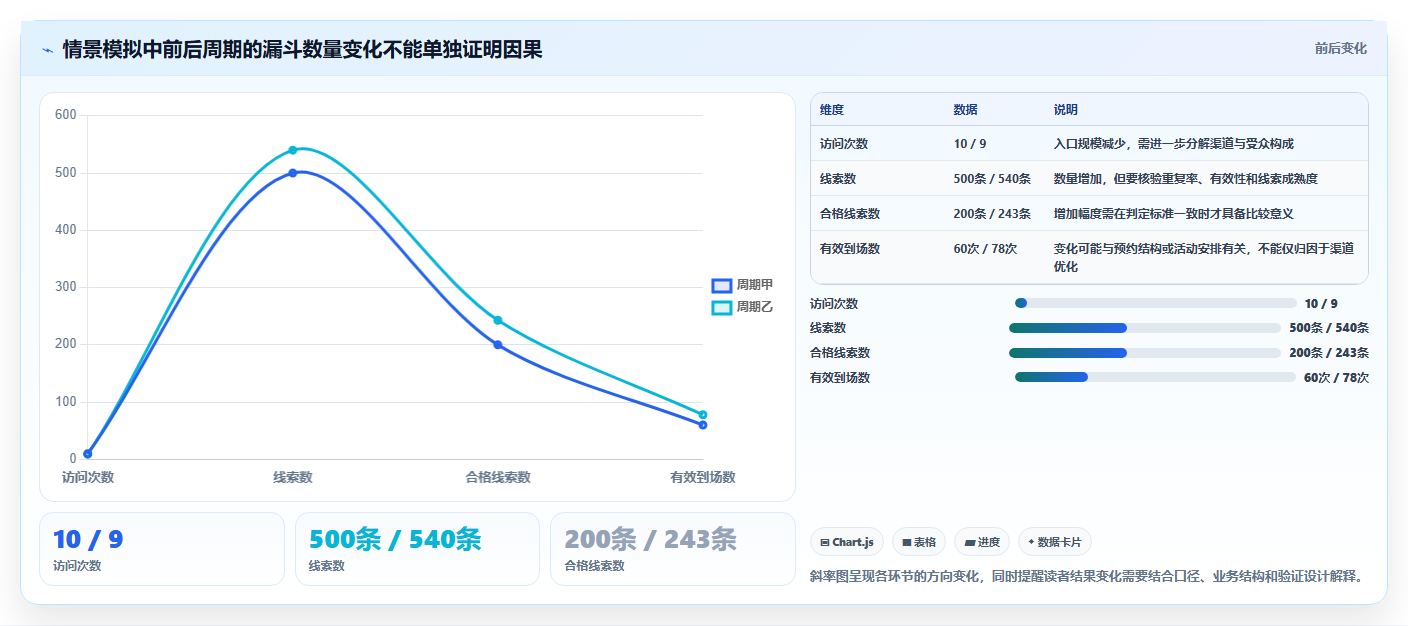
Task: Click table value 500条 / 540条
Action: (992, 179)
